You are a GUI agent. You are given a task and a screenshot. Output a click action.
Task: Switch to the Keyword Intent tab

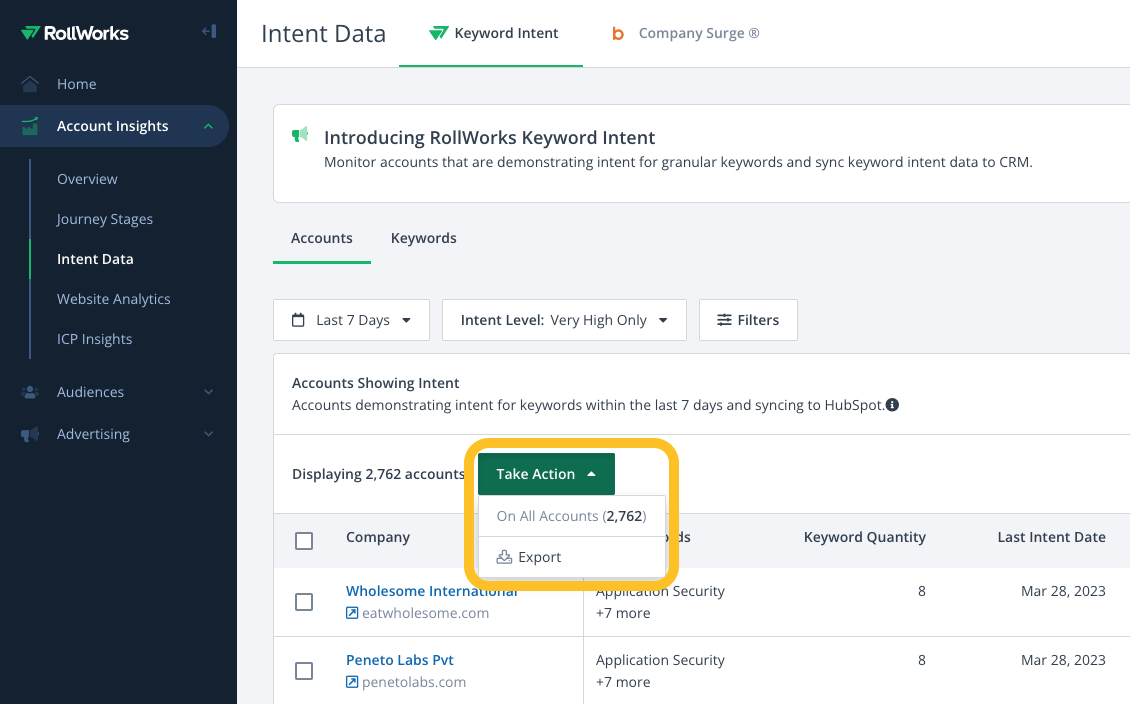[x=493, y=34]
